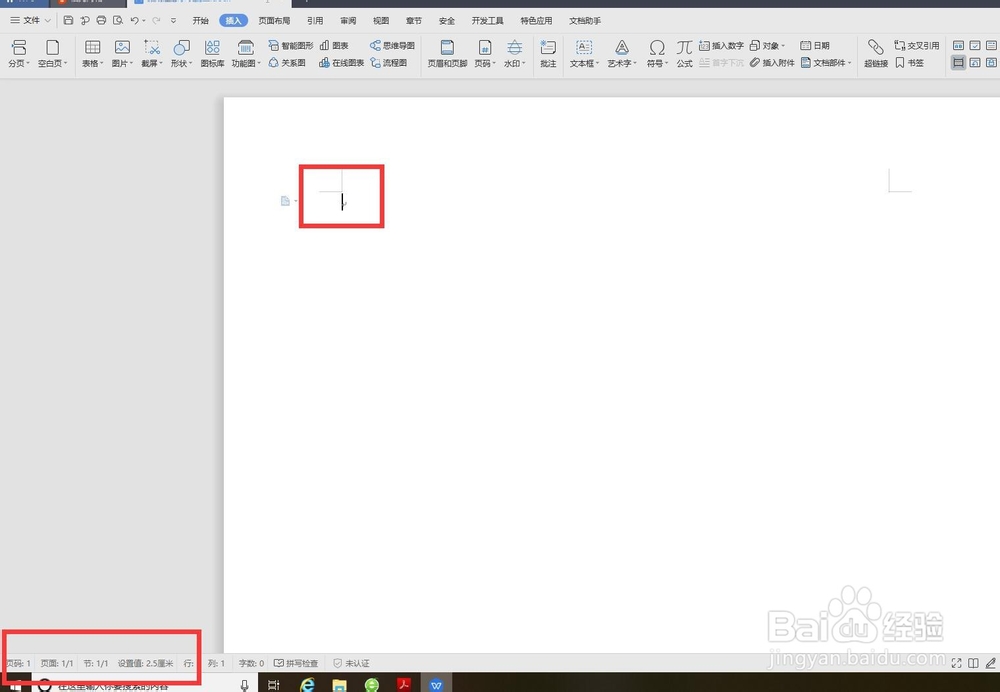Viewport: 1000px width, 692px height.
Task: Click the Undo arrow icon
Action: point(134,20)
